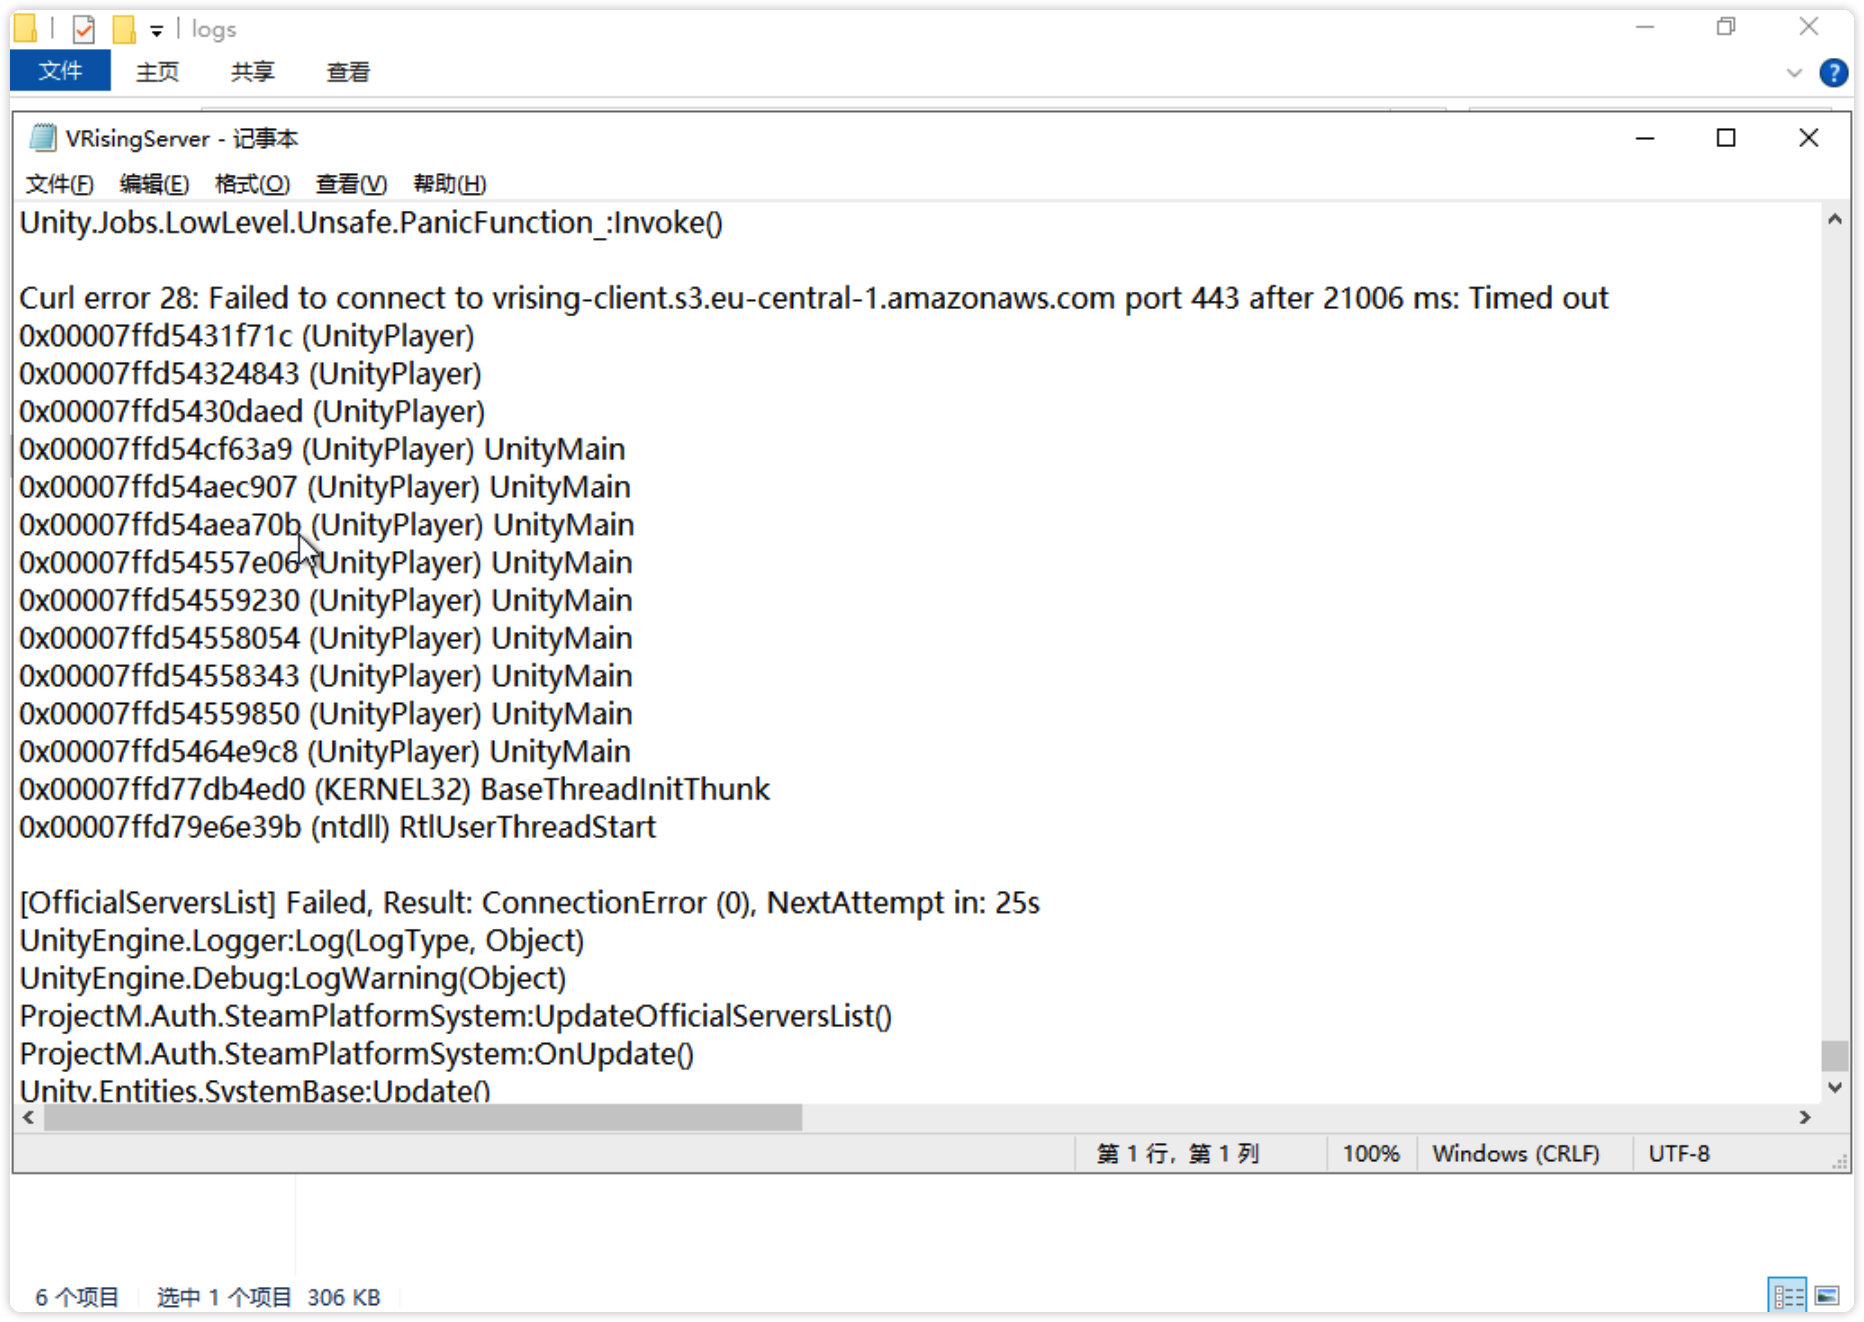Click the 'UTF-8' encoding status entry
1864x1322 pixels.
tap(1679, 1154)
